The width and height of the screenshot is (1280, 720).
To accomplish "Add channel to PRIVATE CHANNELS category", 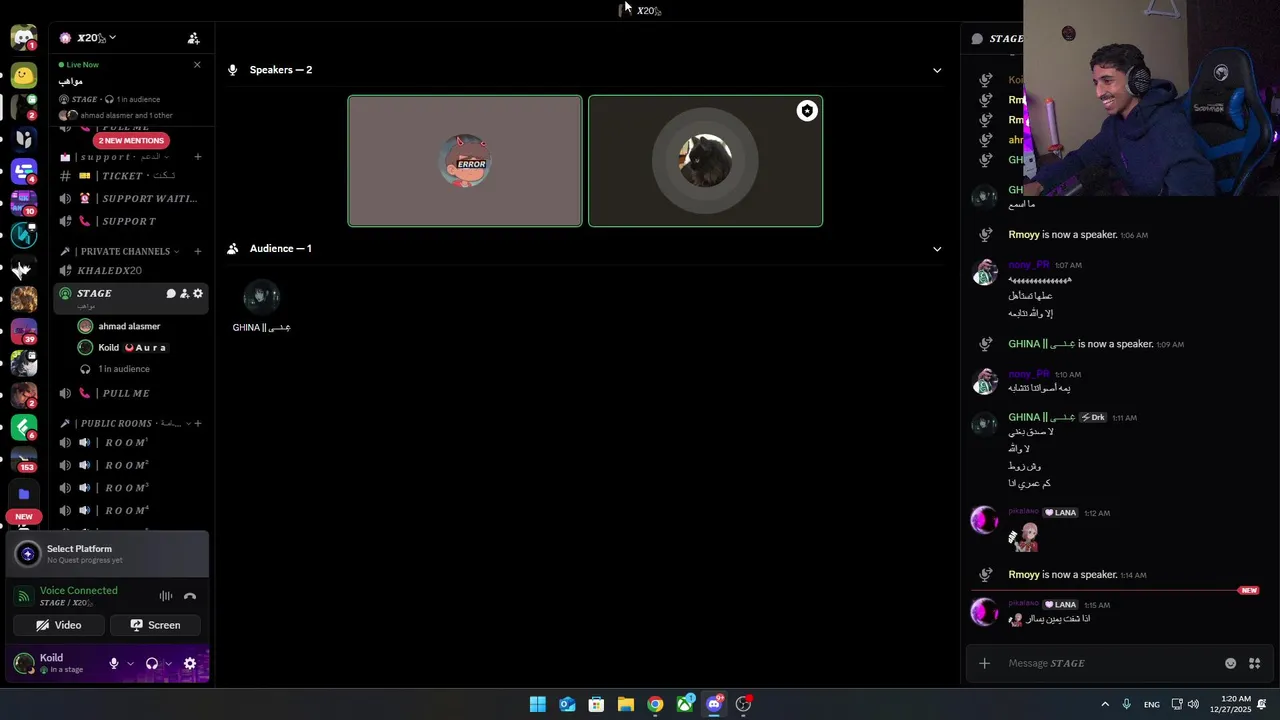I will coord(198,251).
